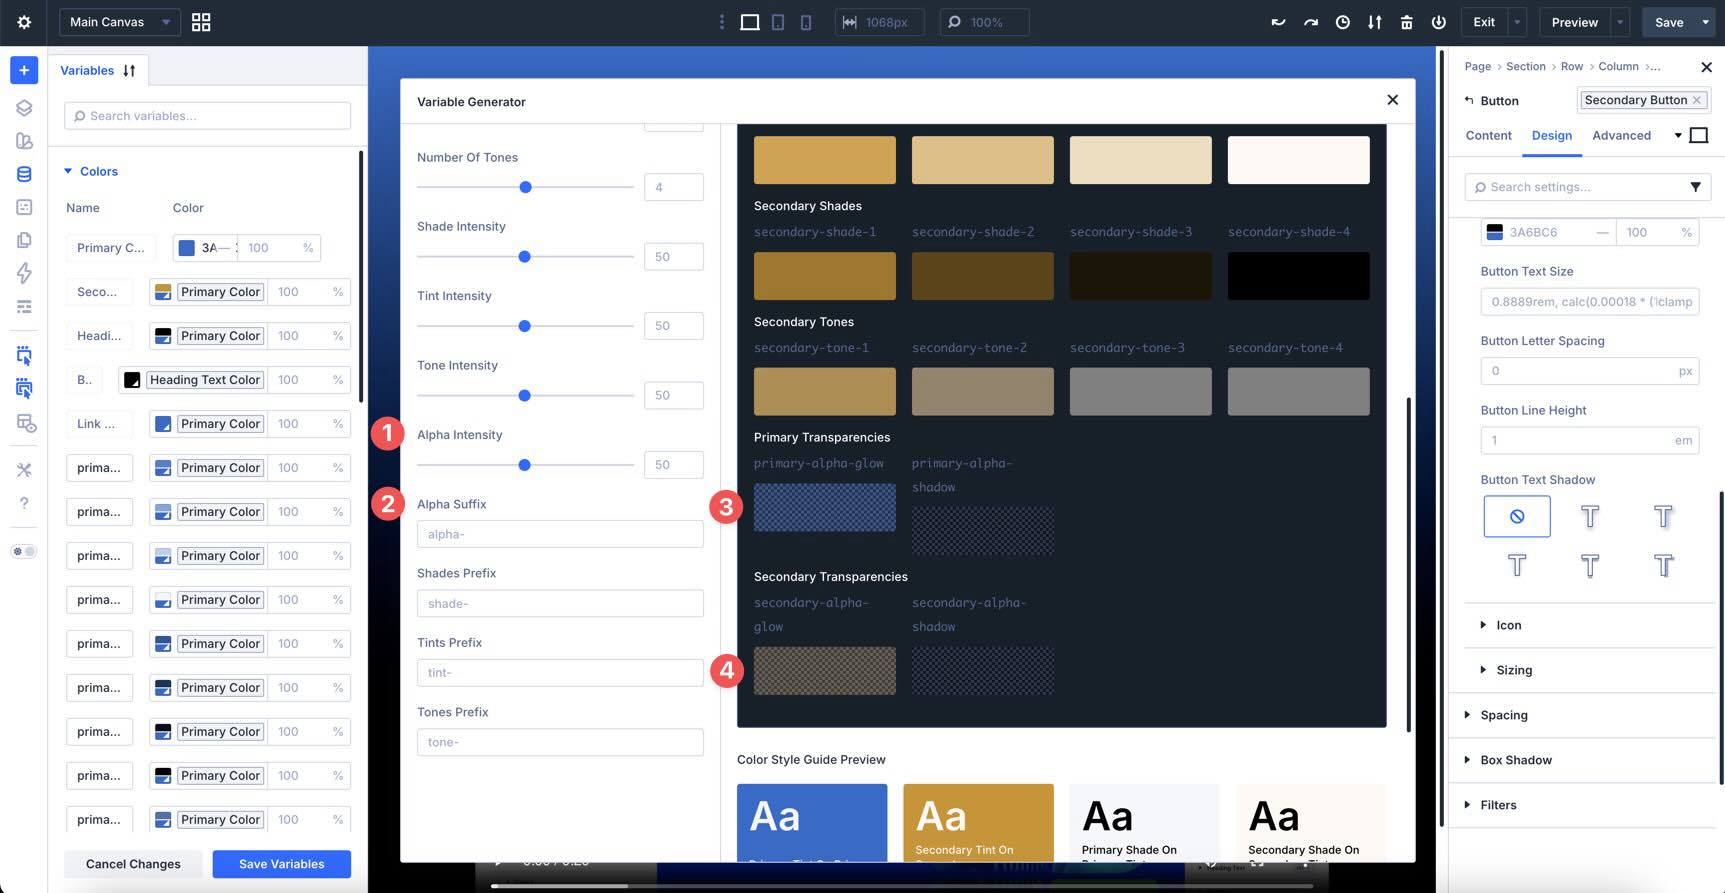Switch to phone view icon

point(806,22)
